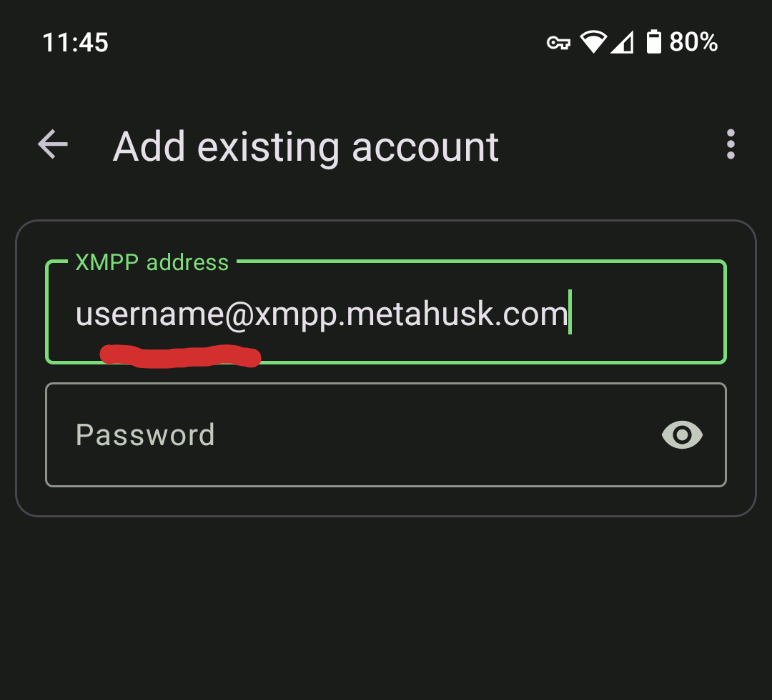Tap the "Add existing account" title
This screenshot has height=700, width=772.
pos(306,147)
